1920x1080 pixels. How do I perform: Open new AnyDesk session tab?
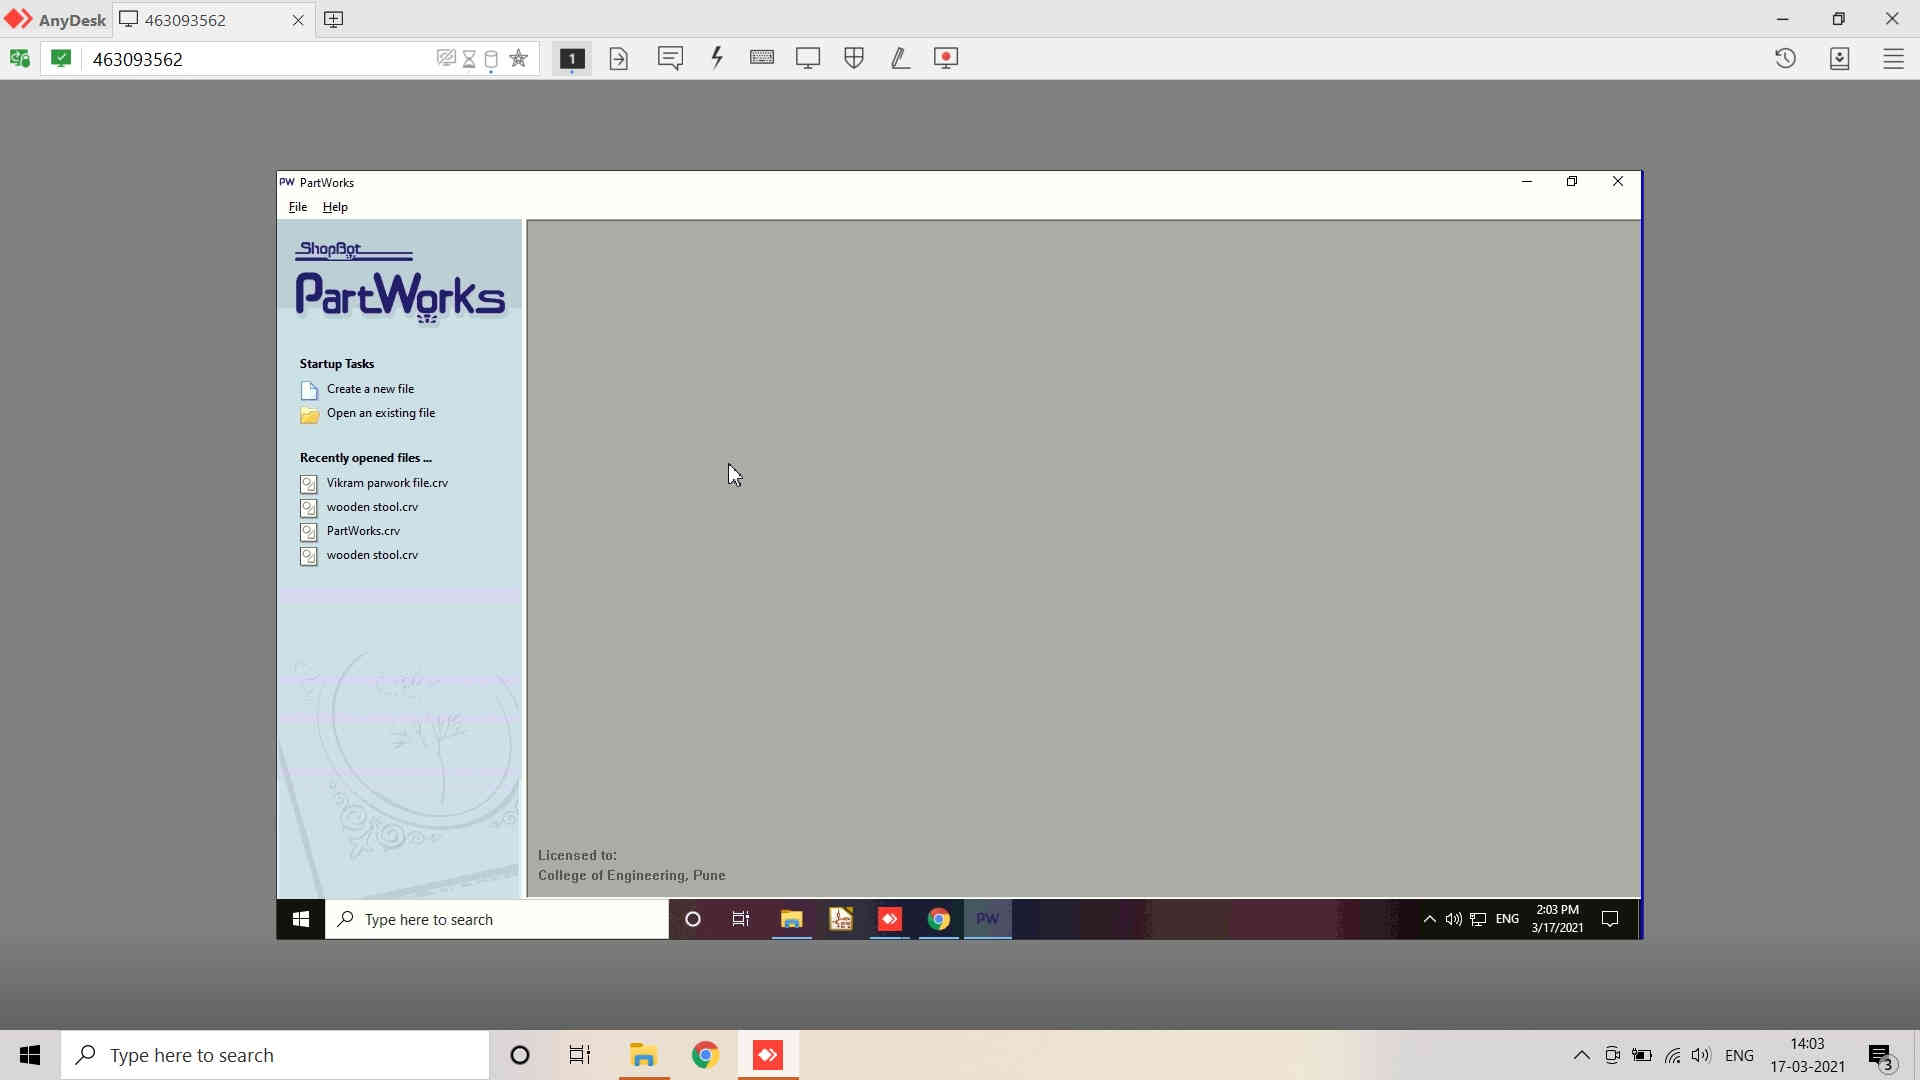pyautogui.click(x=334, y=19)
